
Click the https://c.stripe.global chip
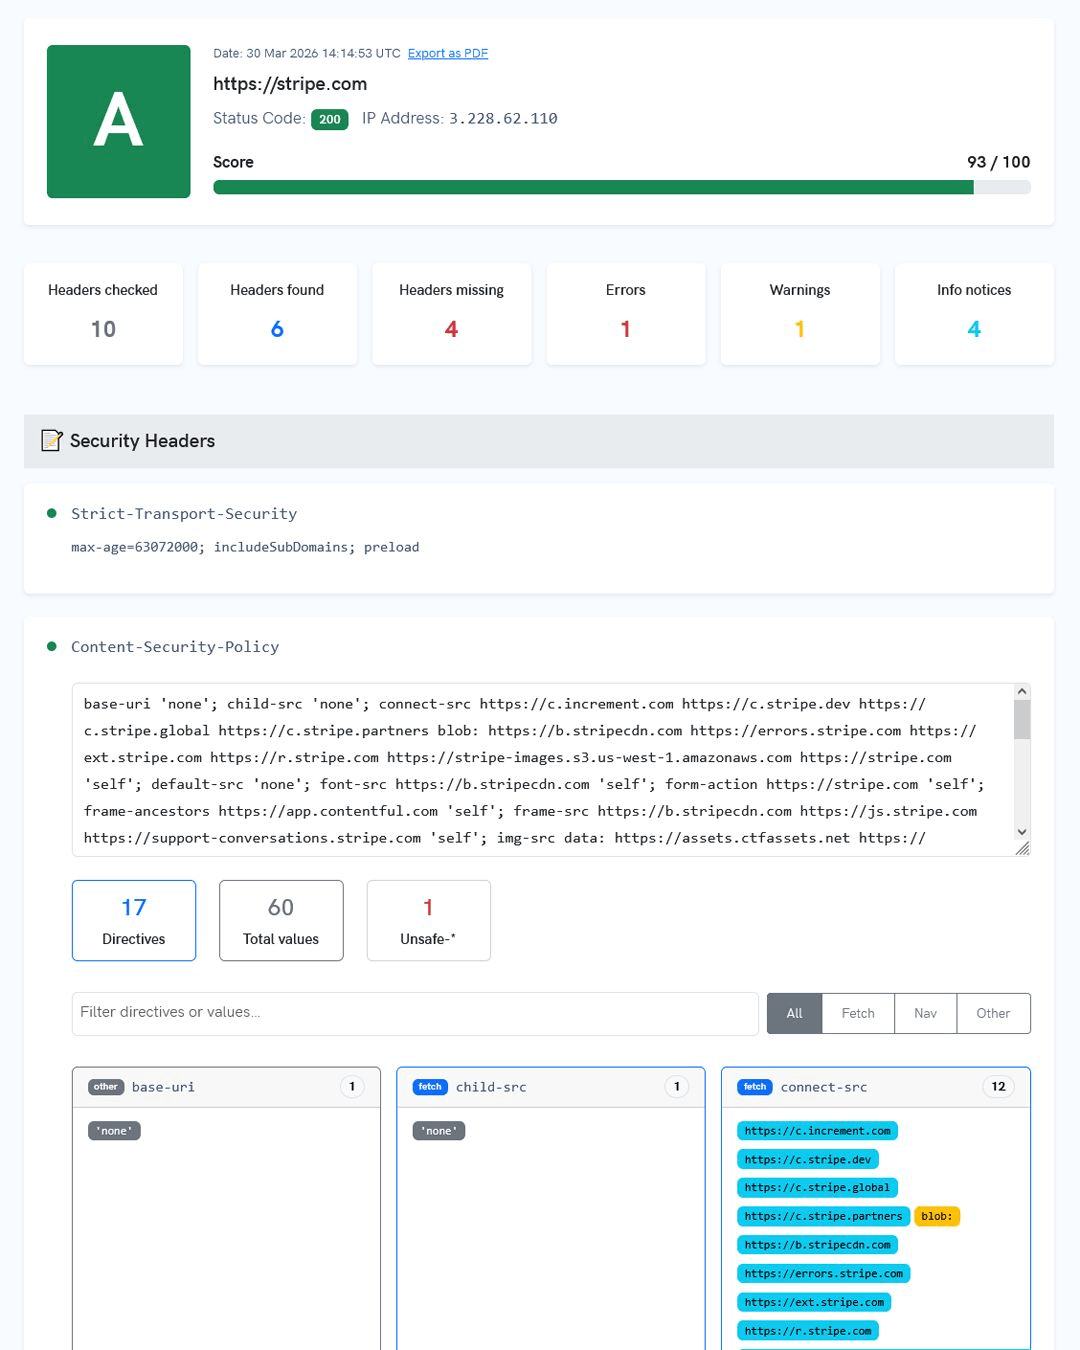817,1188
